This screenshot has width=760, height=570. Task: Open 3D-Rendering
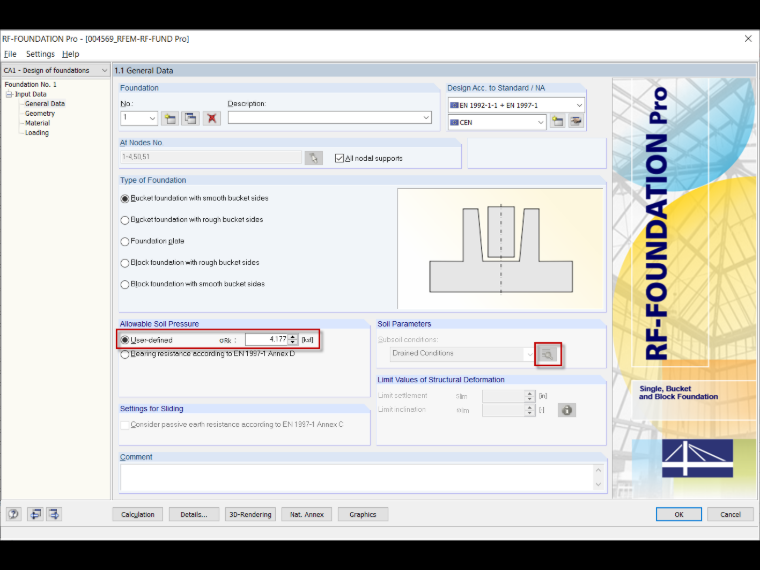point(250,514)
